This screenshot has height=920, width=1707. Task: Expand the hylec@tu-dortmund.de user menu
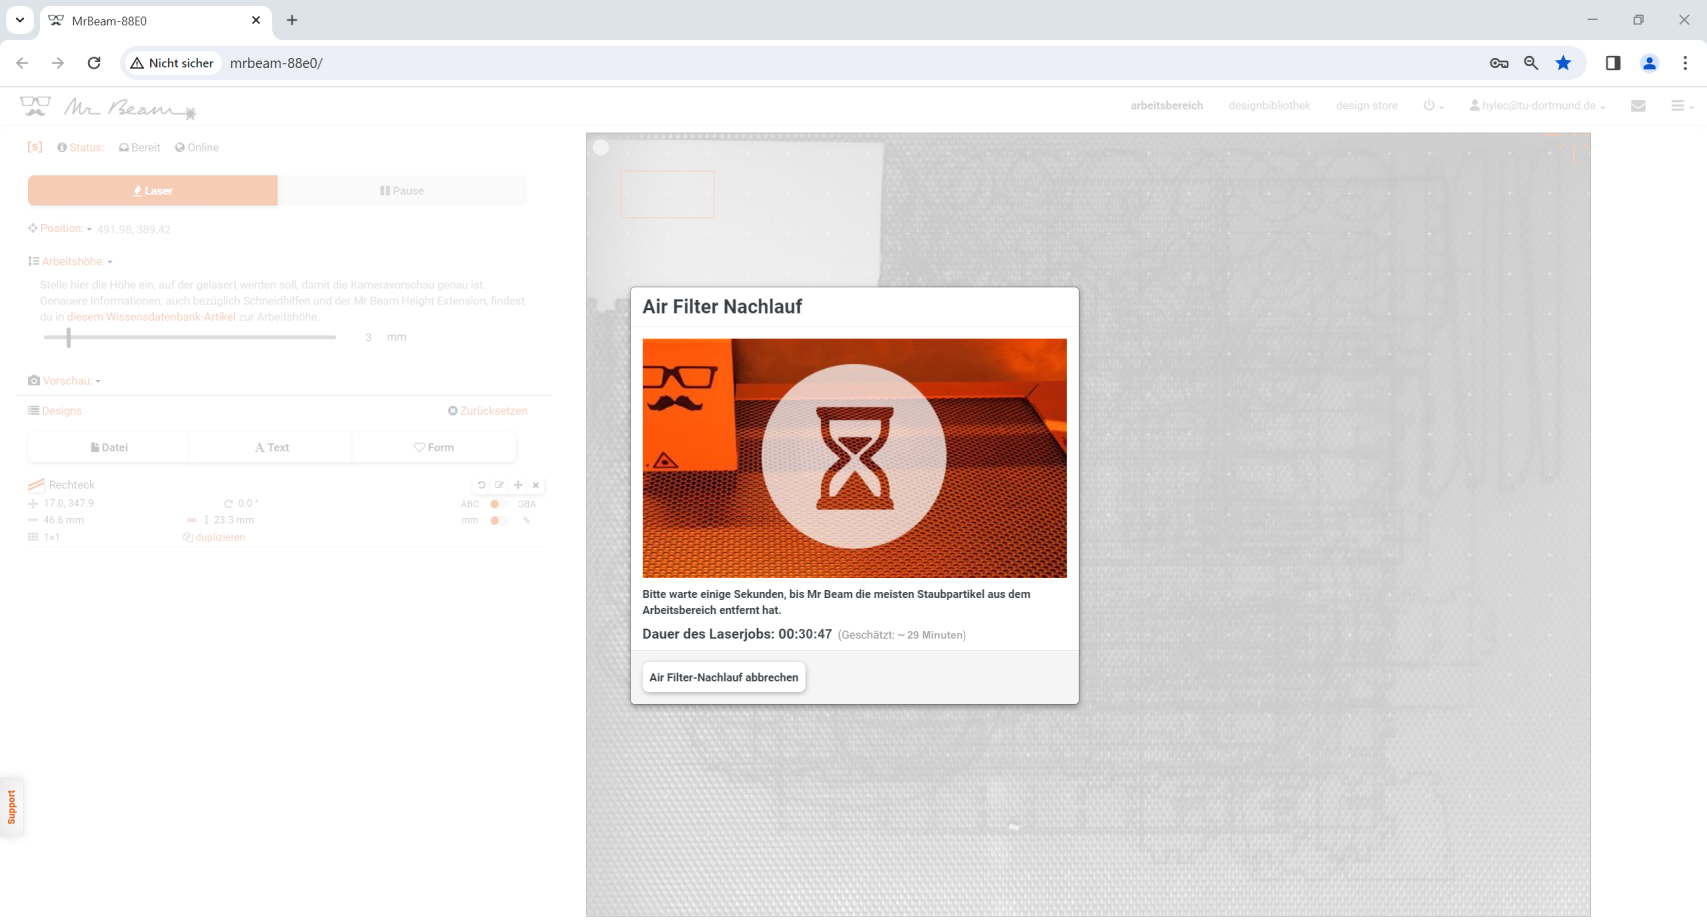pyautogui.click(x=1537, y=105)
